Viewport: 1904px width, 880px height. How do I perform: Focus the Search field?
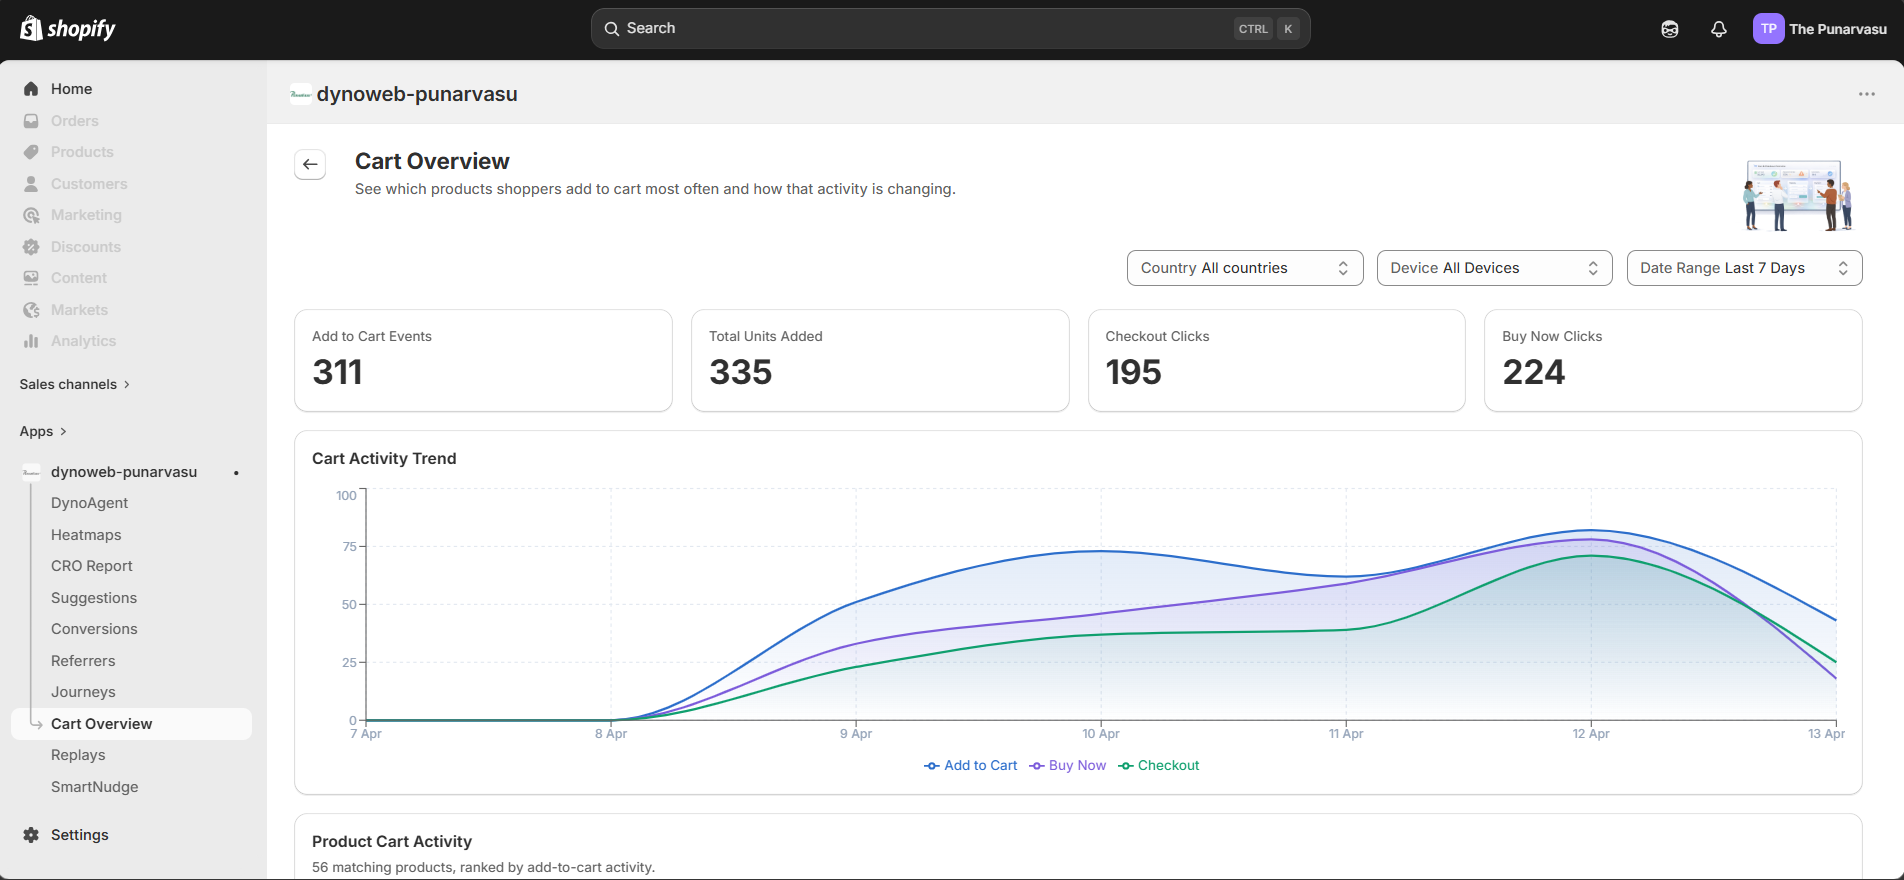(x=950, y=29)
